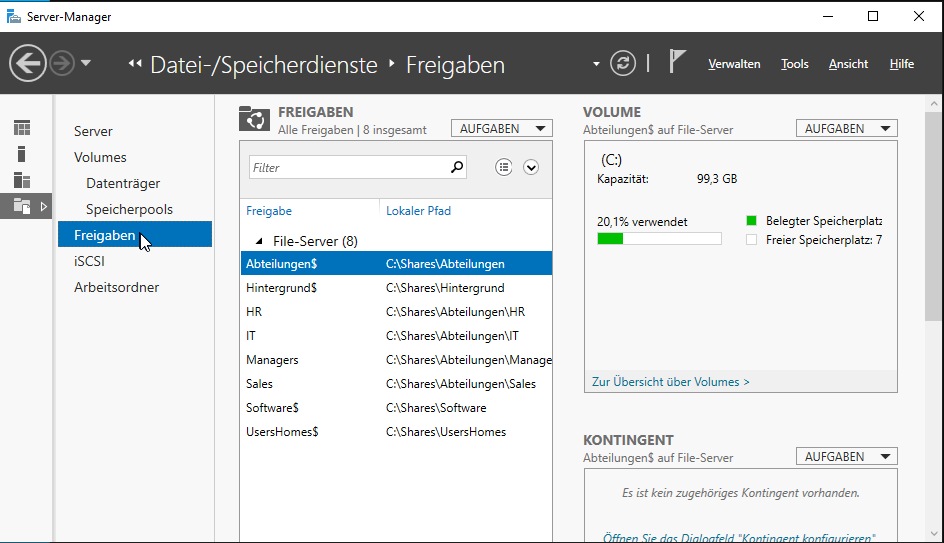The width and height of the screenshot is (944, 543).
Task: Select Volumes in navigation pane
Action: [100, 157]
